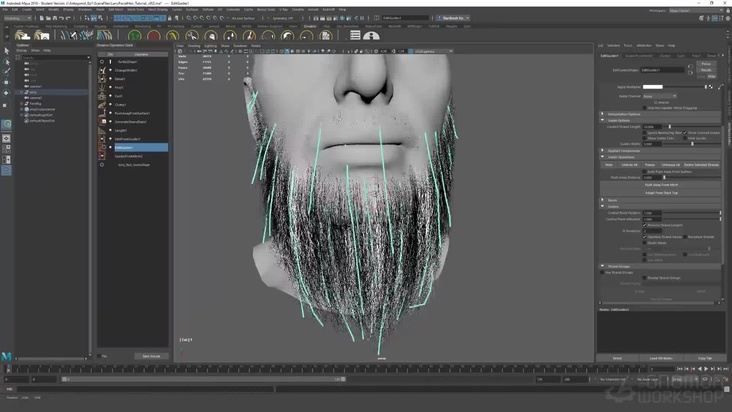Enable Ignore Backfacing Strands checkbox
The width and height of the screenshot is (732, 412).
[645, 133]
